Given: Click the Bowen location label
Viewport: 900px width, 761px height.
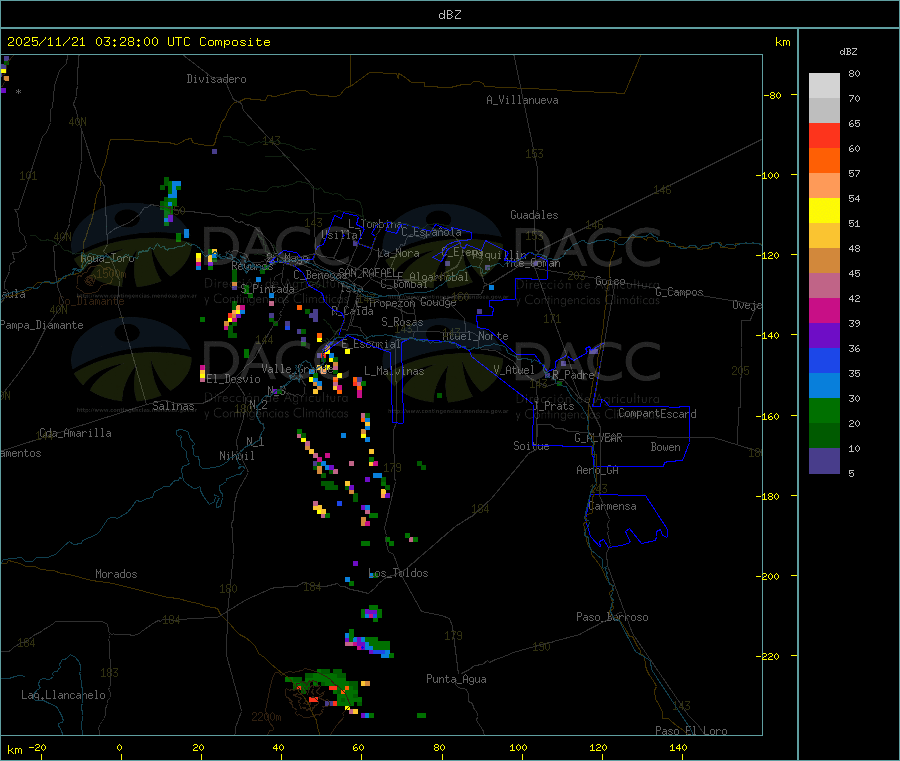Looking at the screenshot, I should tap(666, 447).
